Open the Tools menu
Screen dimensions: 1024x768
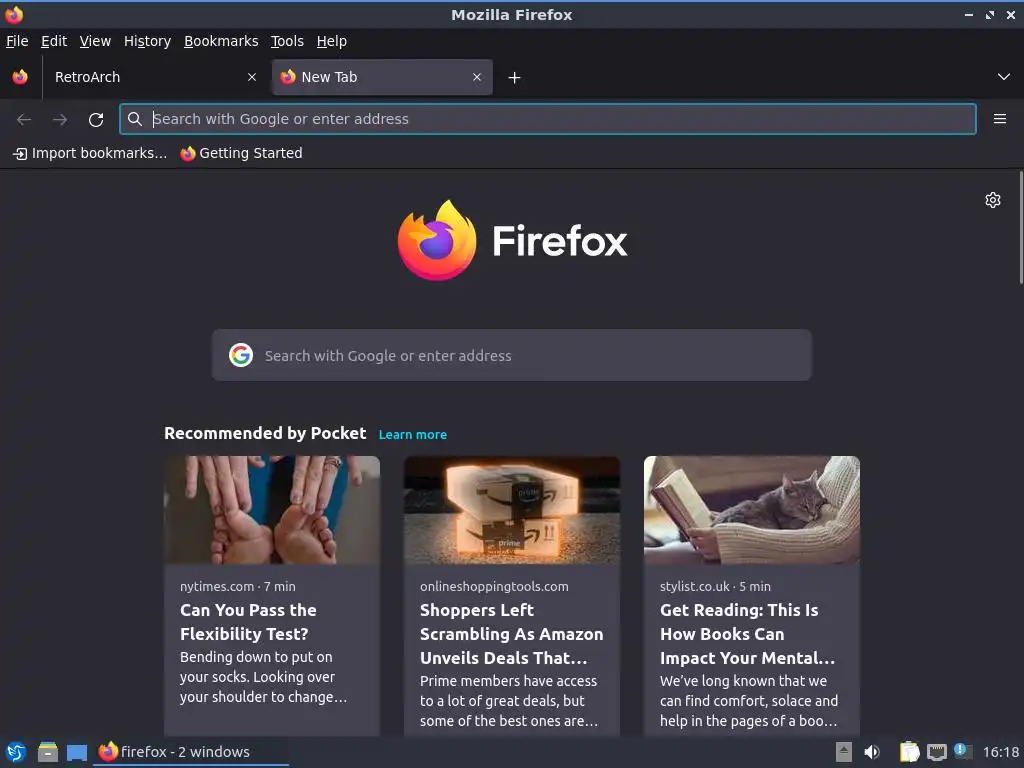(x=287, y=41)
